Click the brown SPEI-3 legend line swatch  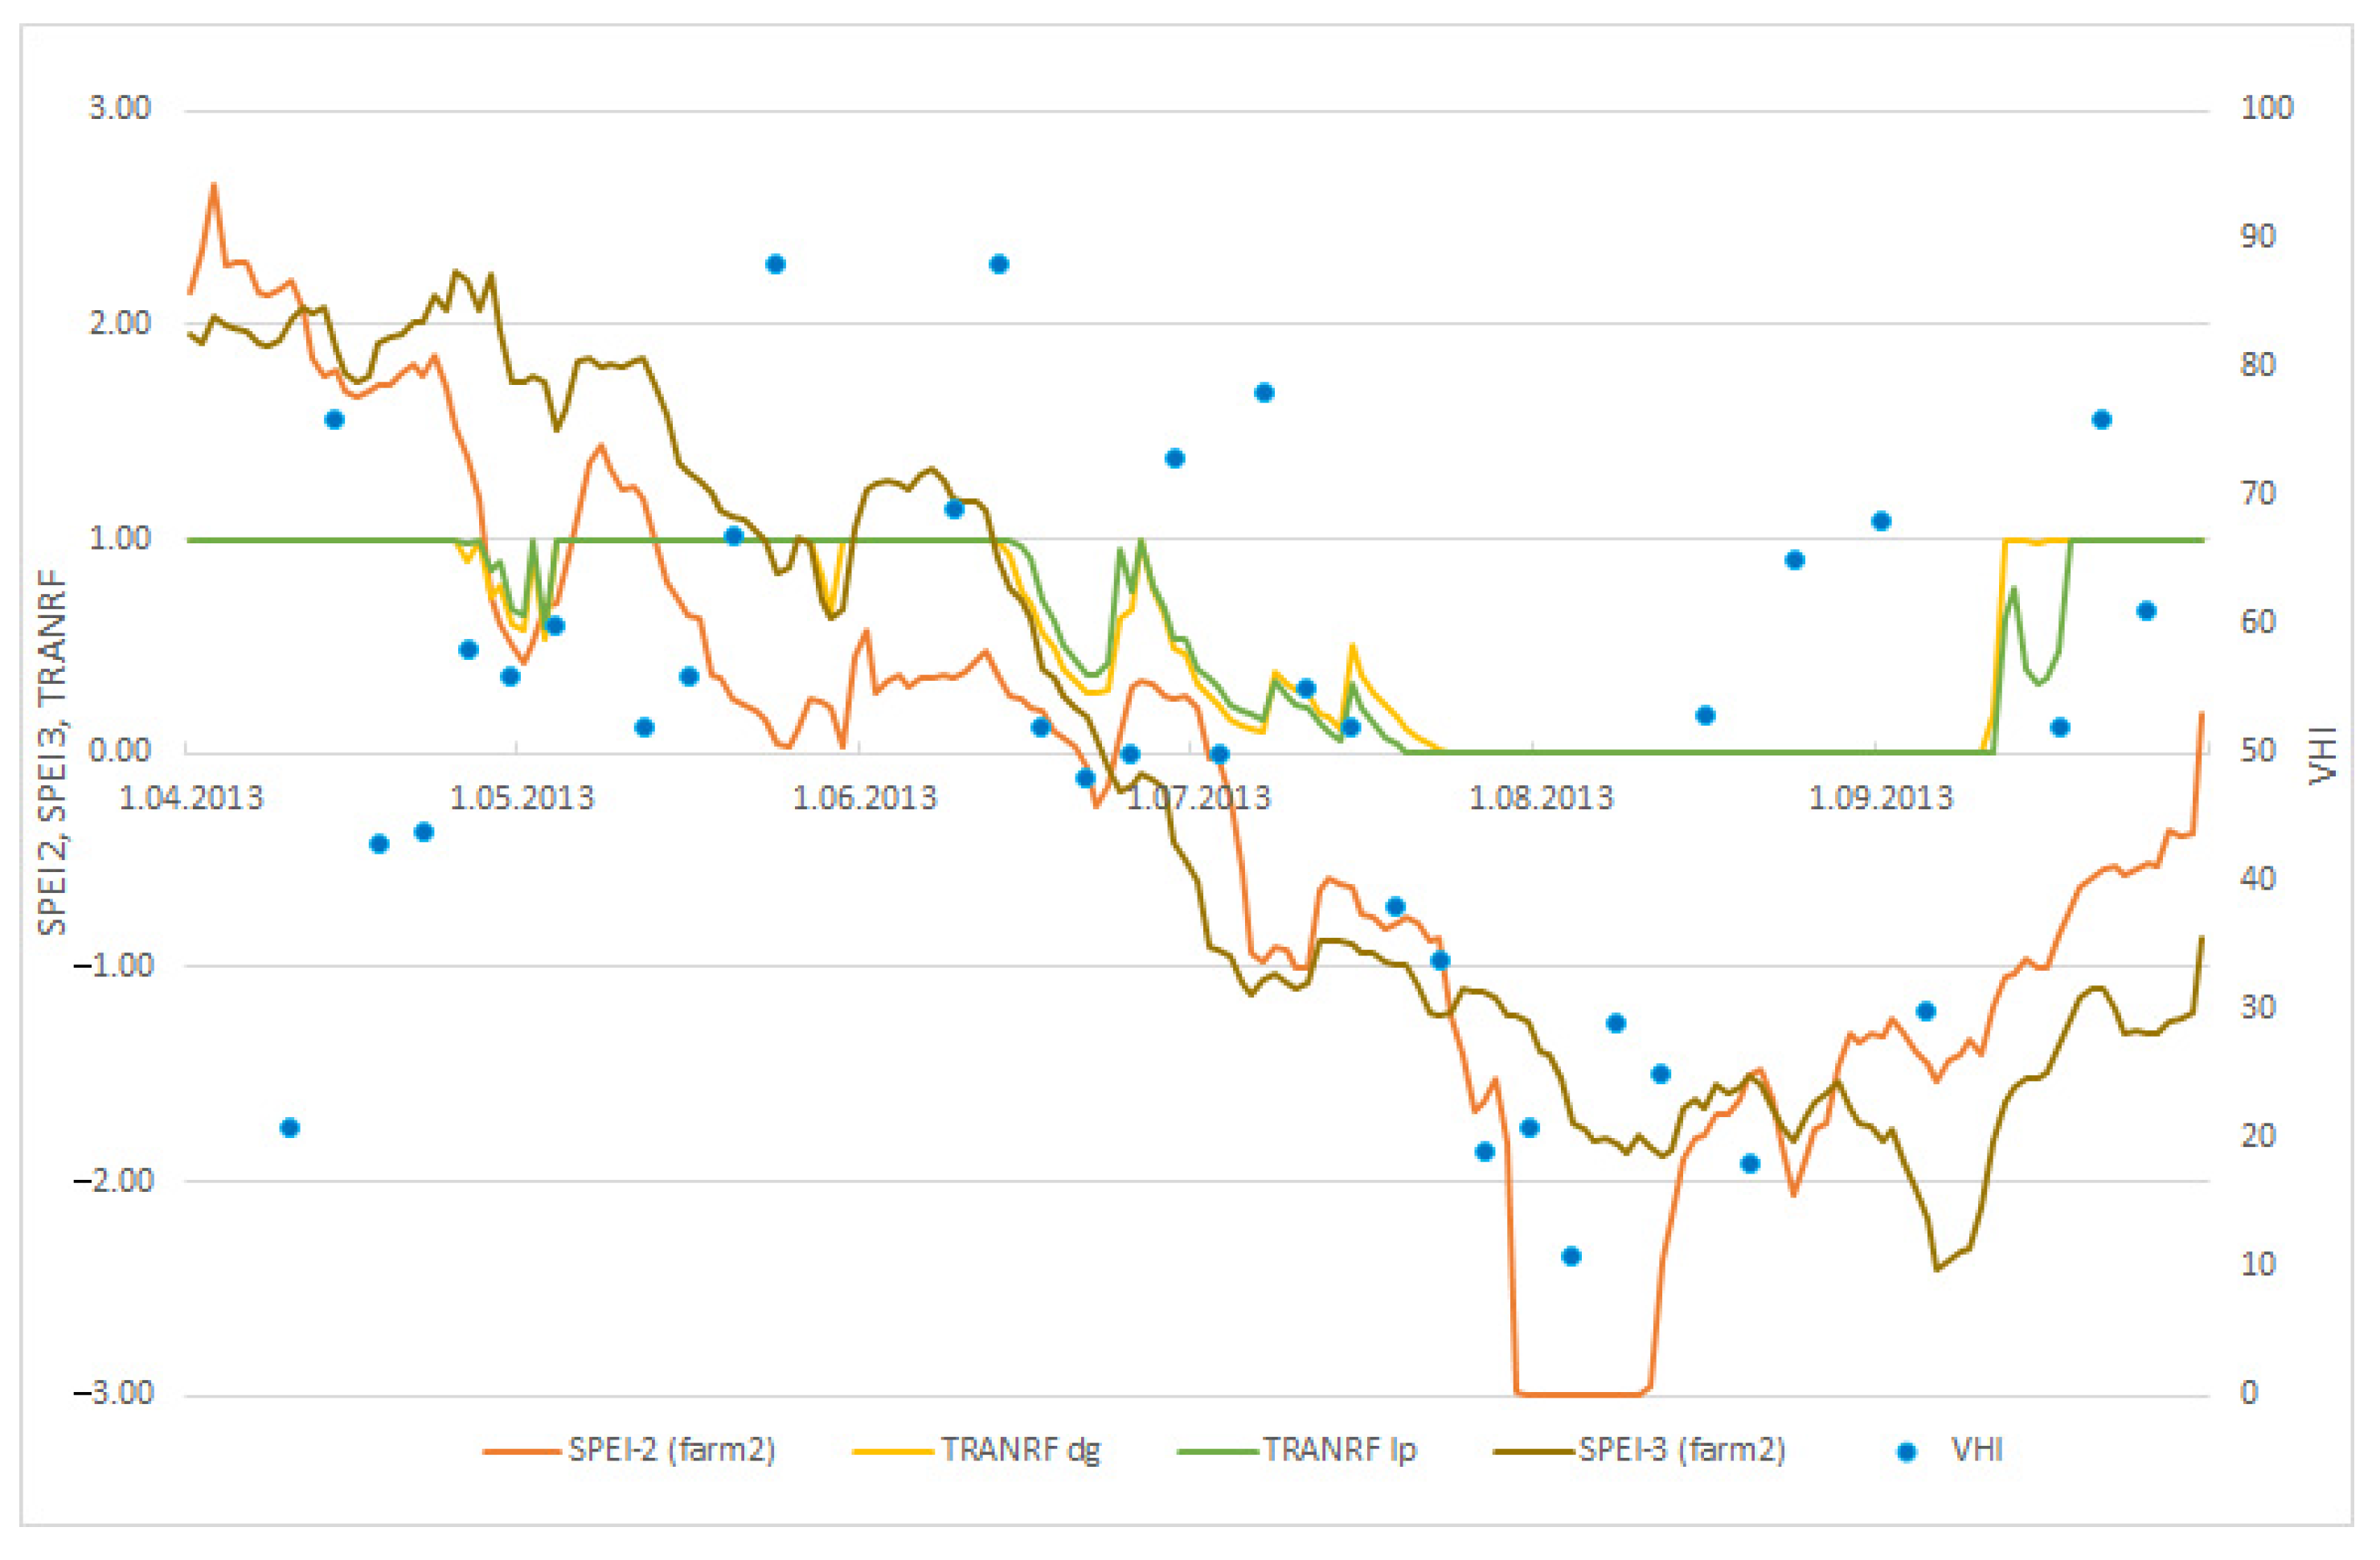(x=1532, y=1451)
